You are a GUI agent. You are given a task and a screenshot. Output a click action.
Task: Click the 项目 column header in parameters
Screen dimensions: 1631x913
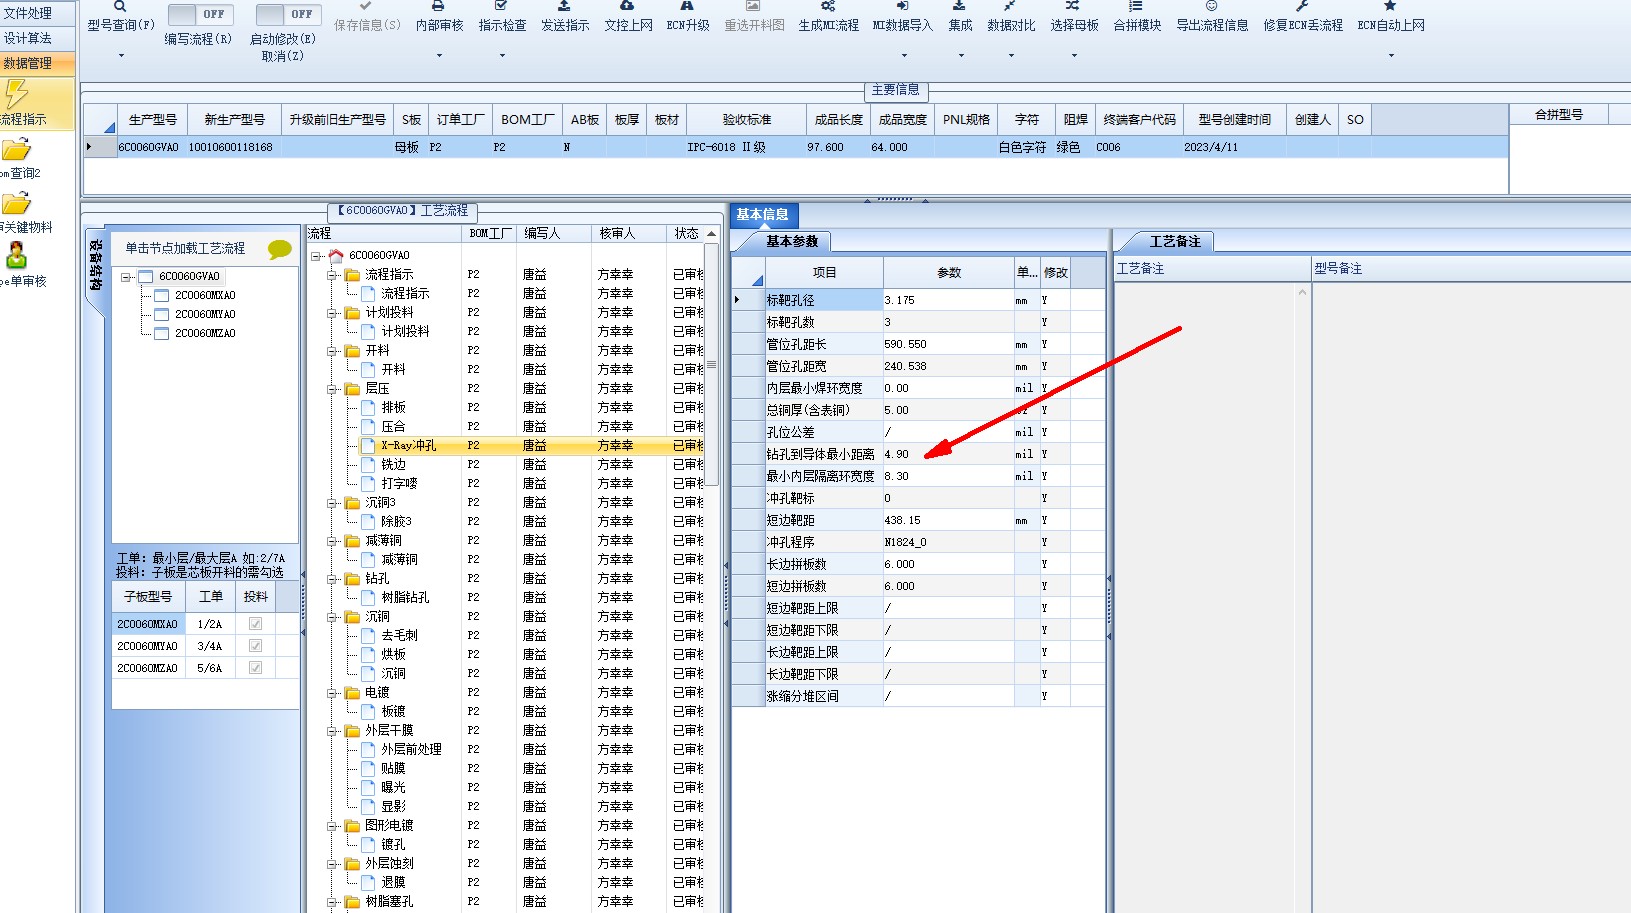(824, 272)
